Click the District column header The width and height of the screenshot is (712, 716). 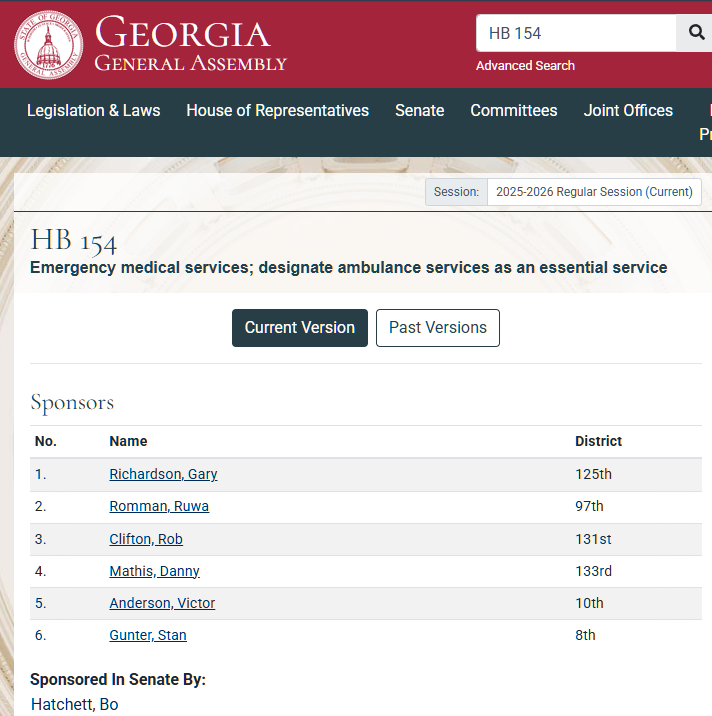[598, 441]
